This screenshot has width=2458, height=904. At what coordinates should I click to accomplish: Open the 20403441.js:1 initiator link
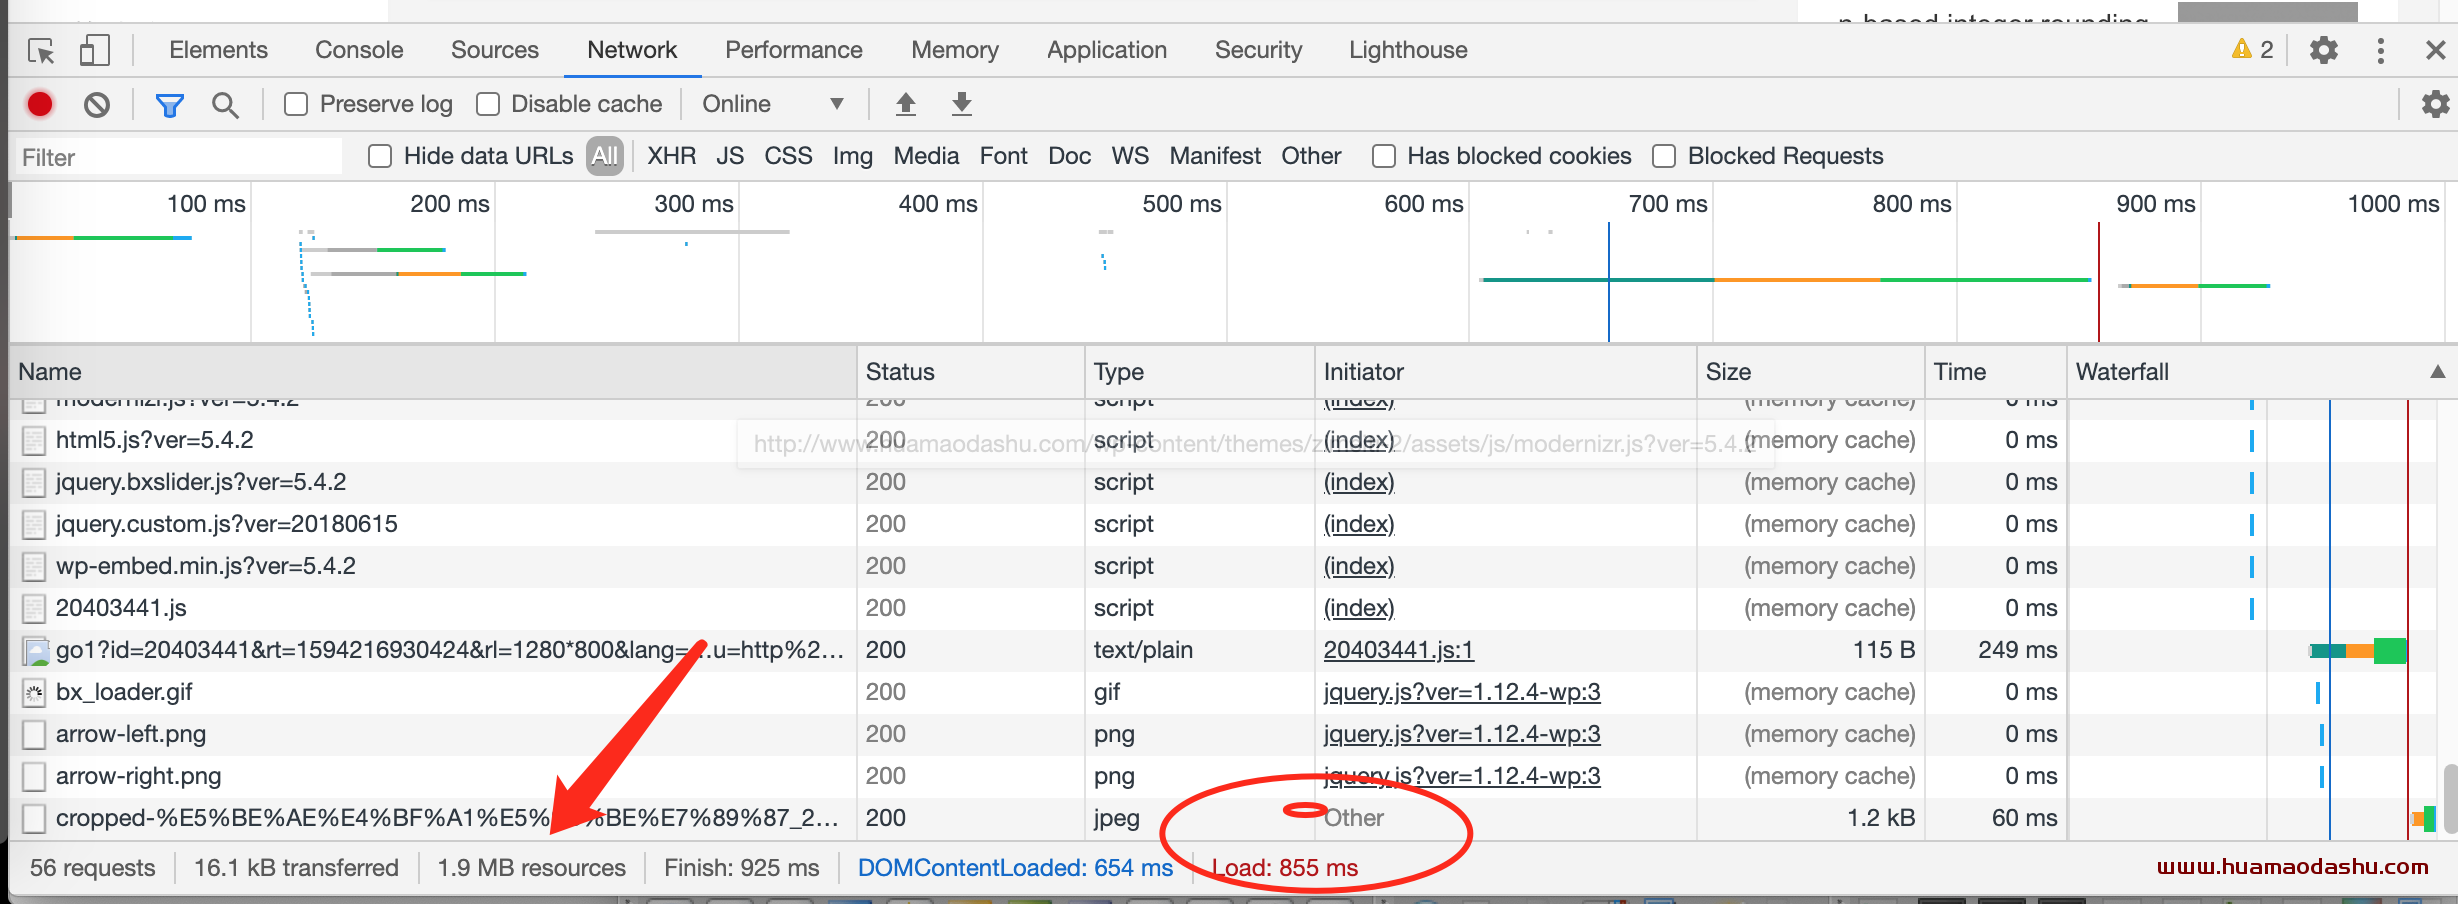[1398, 650]
